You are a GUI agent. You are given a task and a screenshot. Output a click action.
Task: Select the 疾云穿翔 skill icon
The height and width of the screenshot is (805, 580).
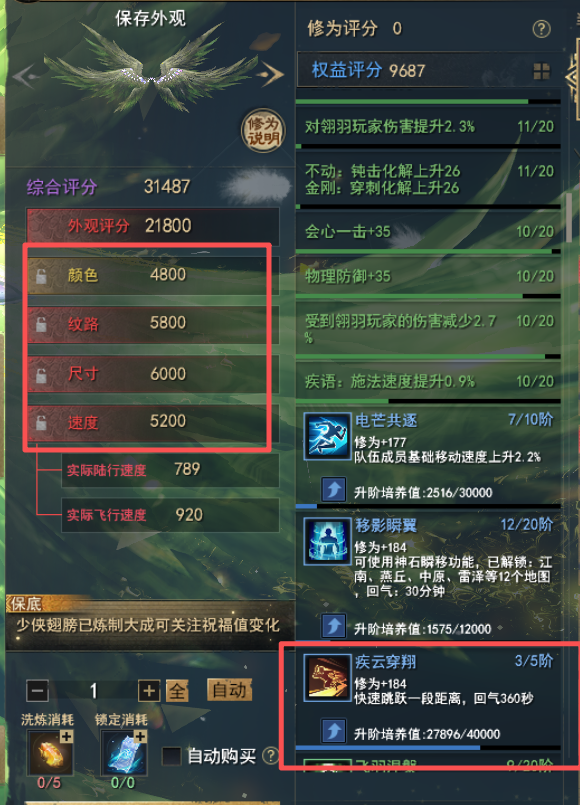pyautogui.click(x=327, y=677)
